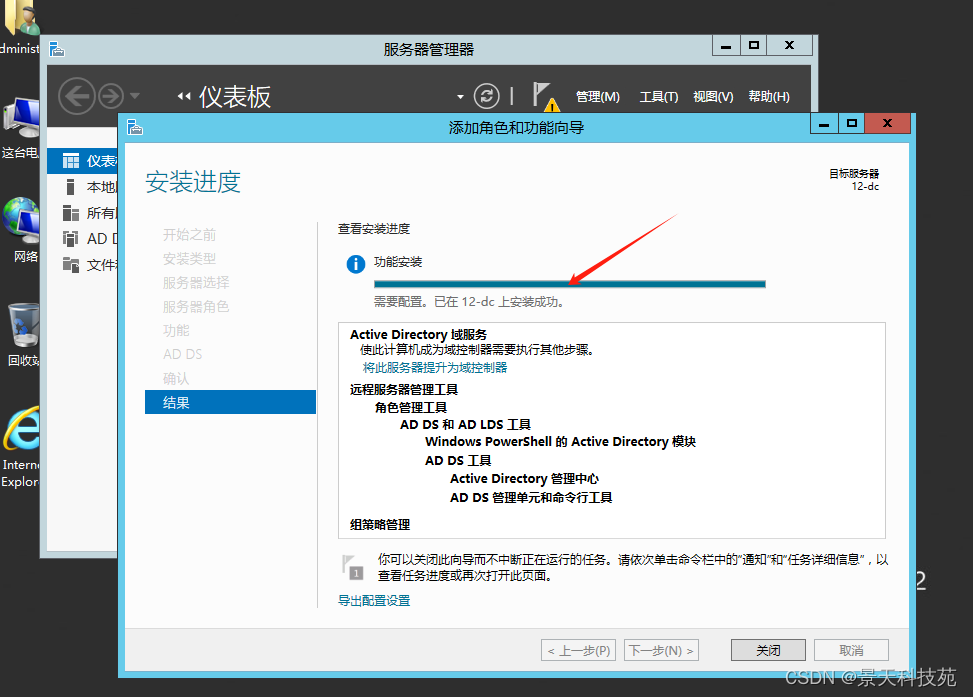Click 组策略管理 entry
973x697 pixels.
pos(380,525)
